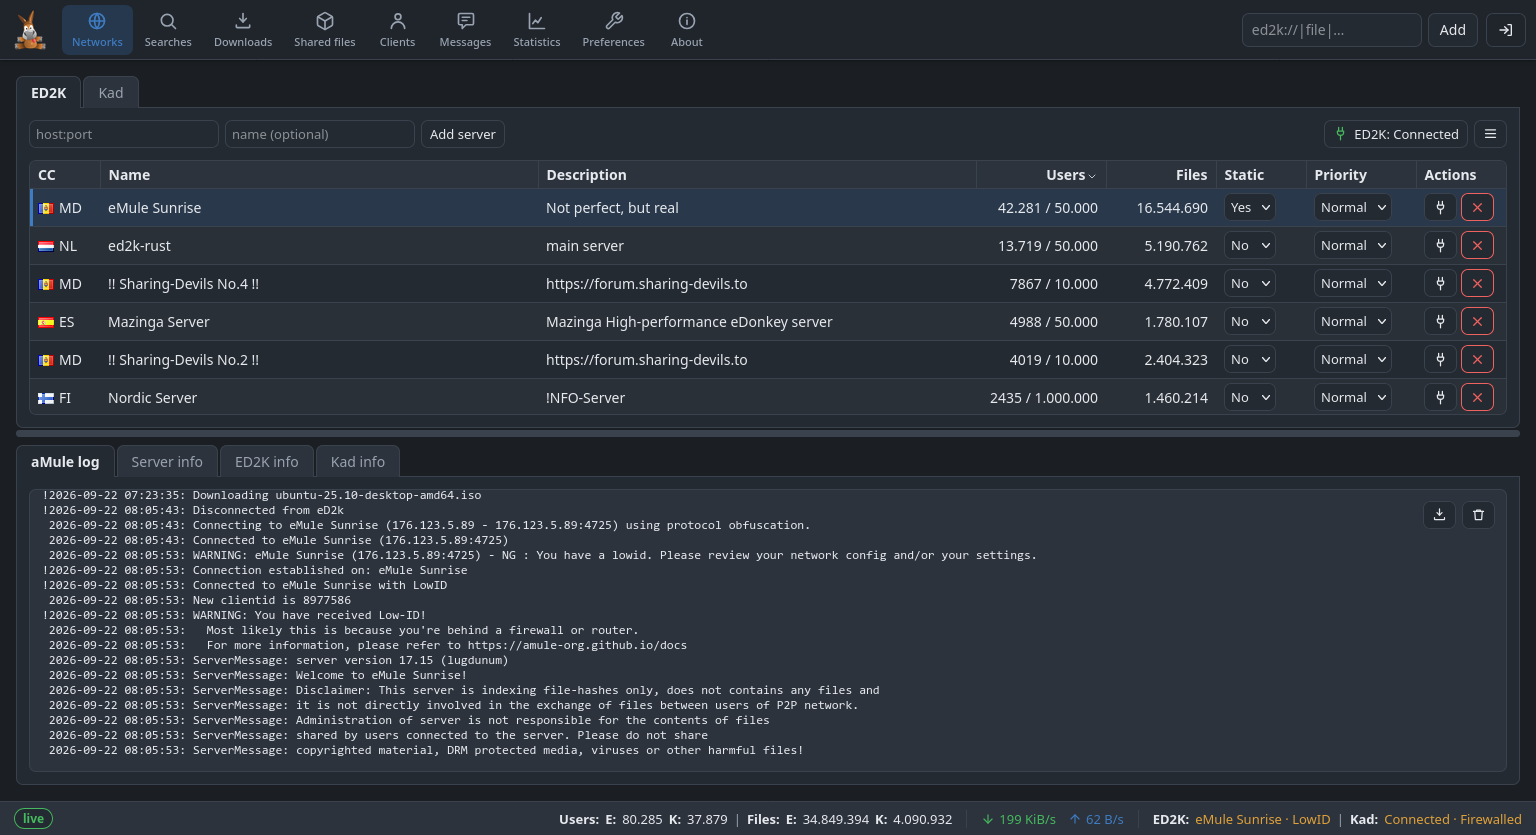The height and width of the screenshot is (835, 1536).
Task: Show the Clients section
Action: [x=397, y=30]
